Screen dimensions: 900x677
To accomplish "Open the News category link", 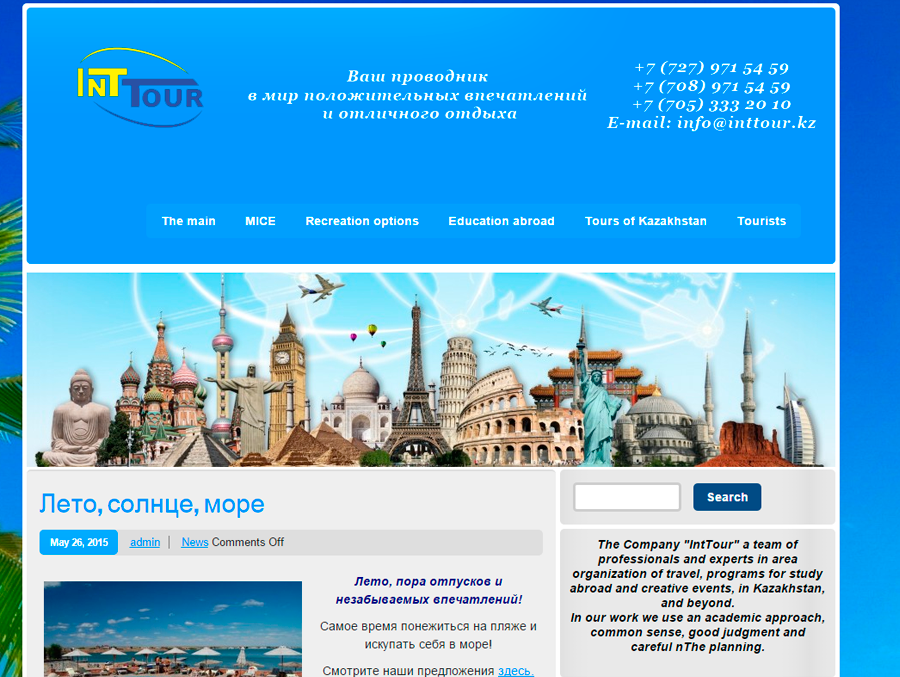I will point(195,542).
